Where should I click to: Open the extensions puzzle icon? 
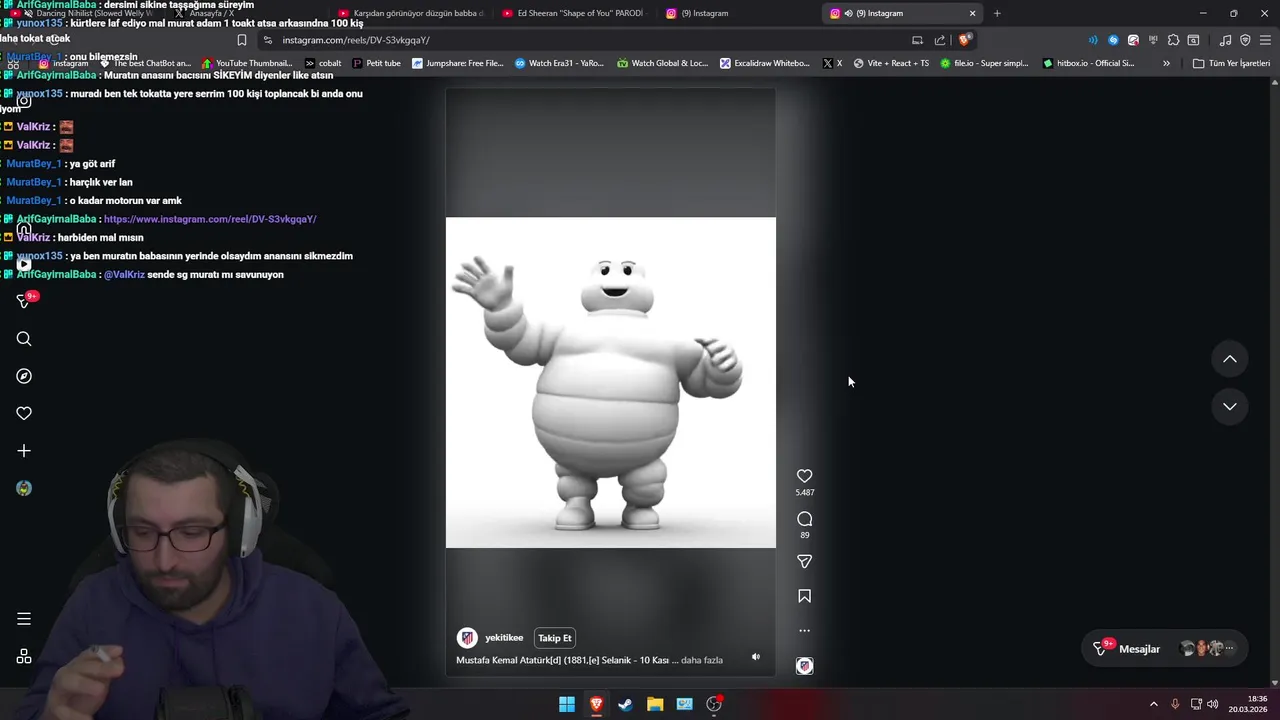click(1173, 40)
